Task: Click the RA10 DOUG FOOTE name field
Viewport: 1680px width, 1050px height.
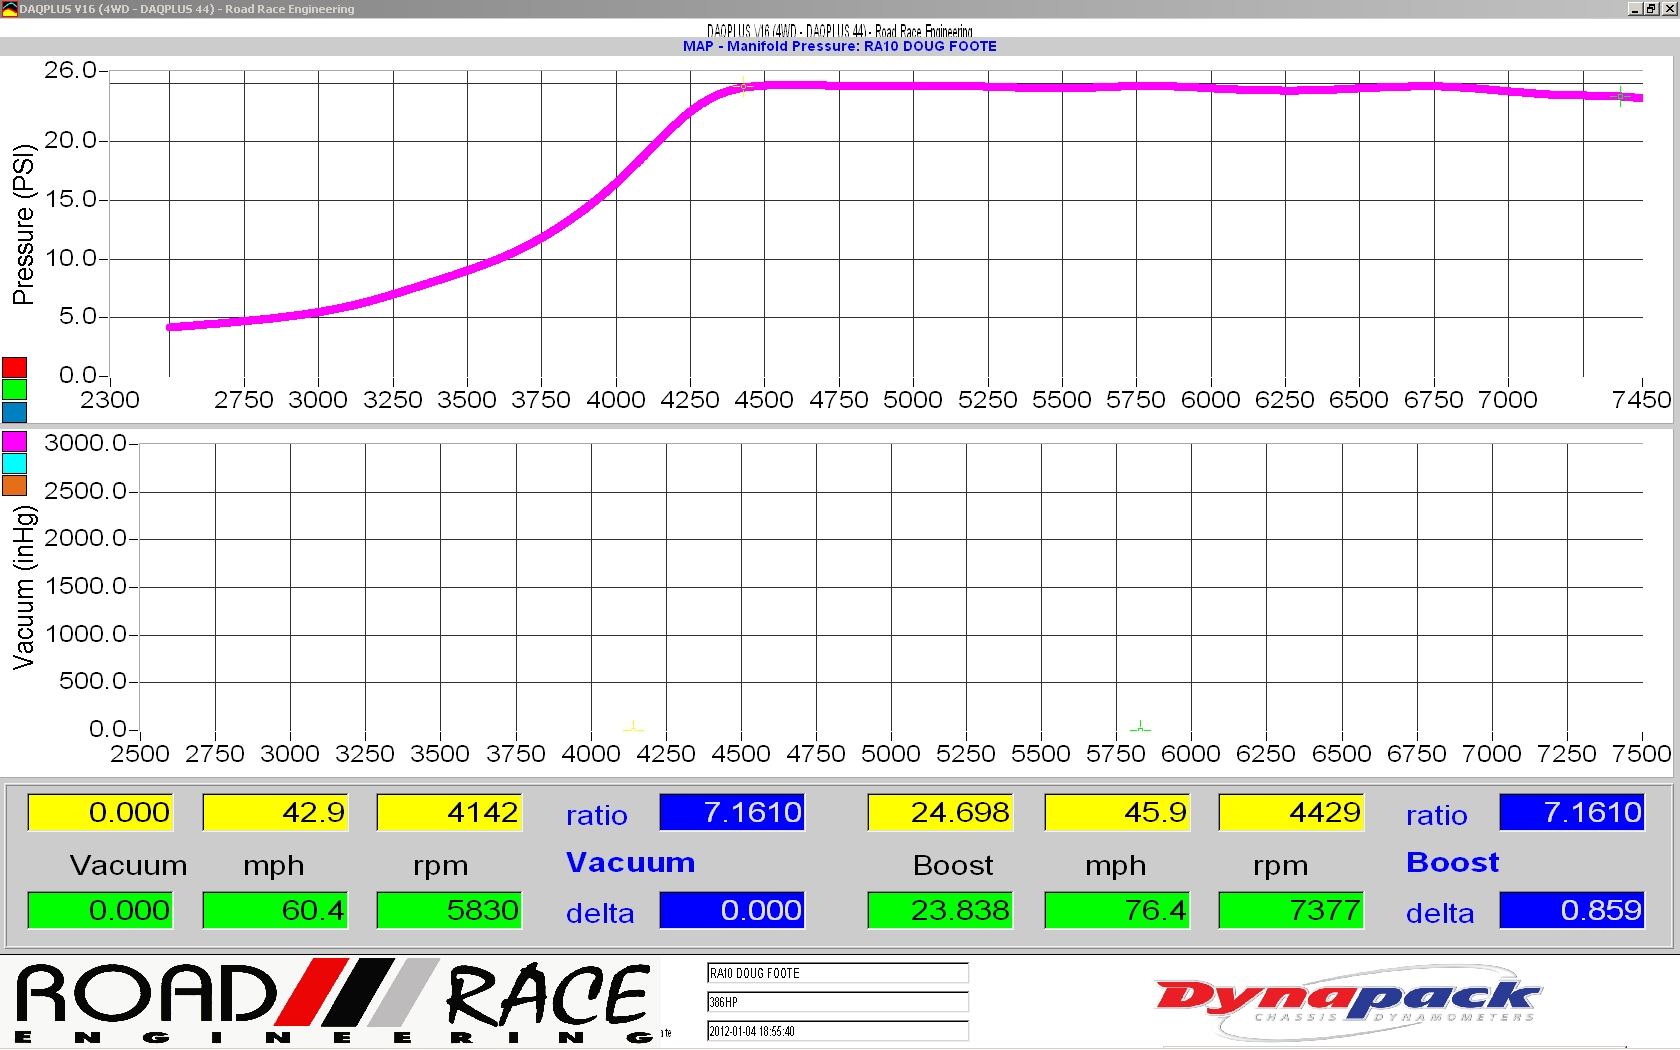Action: (837, 973)
